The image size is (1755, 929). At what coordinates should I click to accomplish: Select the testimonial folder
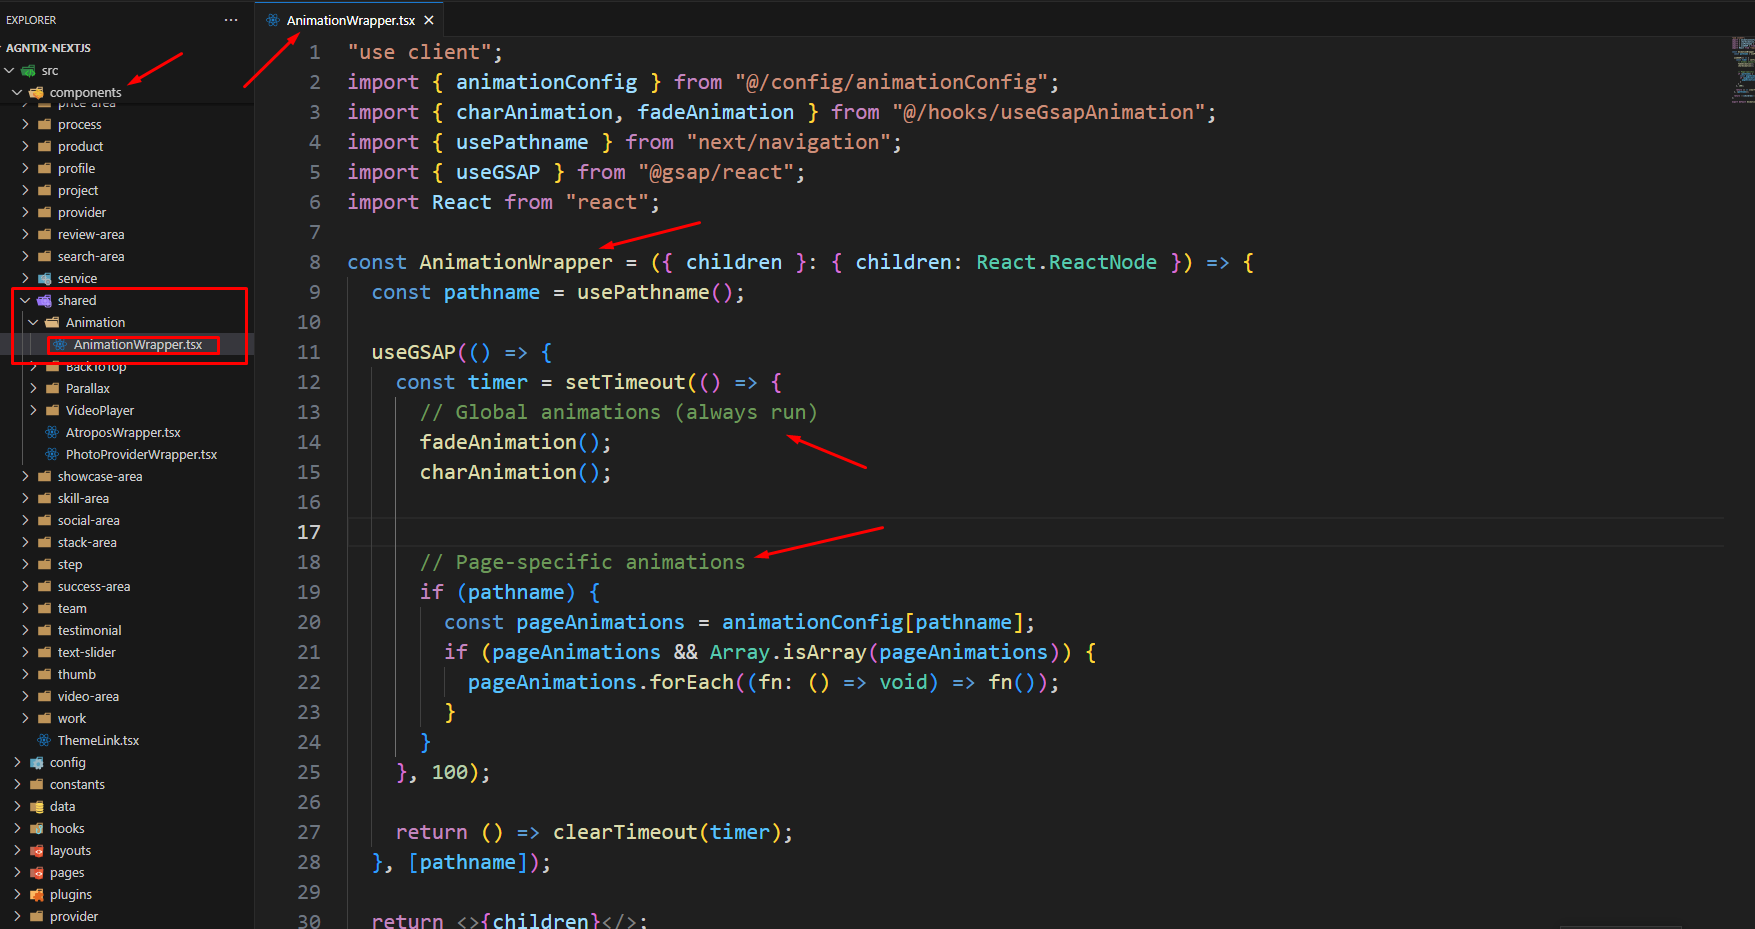89,631
